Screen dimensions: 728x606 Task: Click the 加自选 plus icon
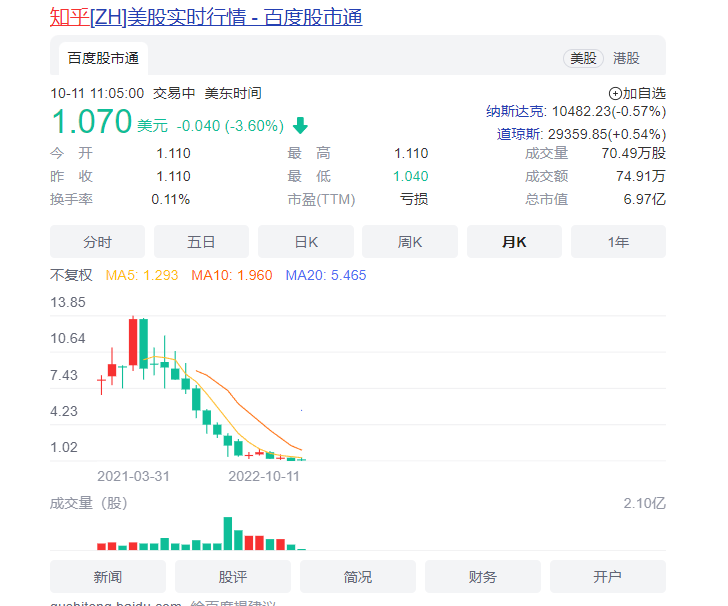tap(615, 93)
